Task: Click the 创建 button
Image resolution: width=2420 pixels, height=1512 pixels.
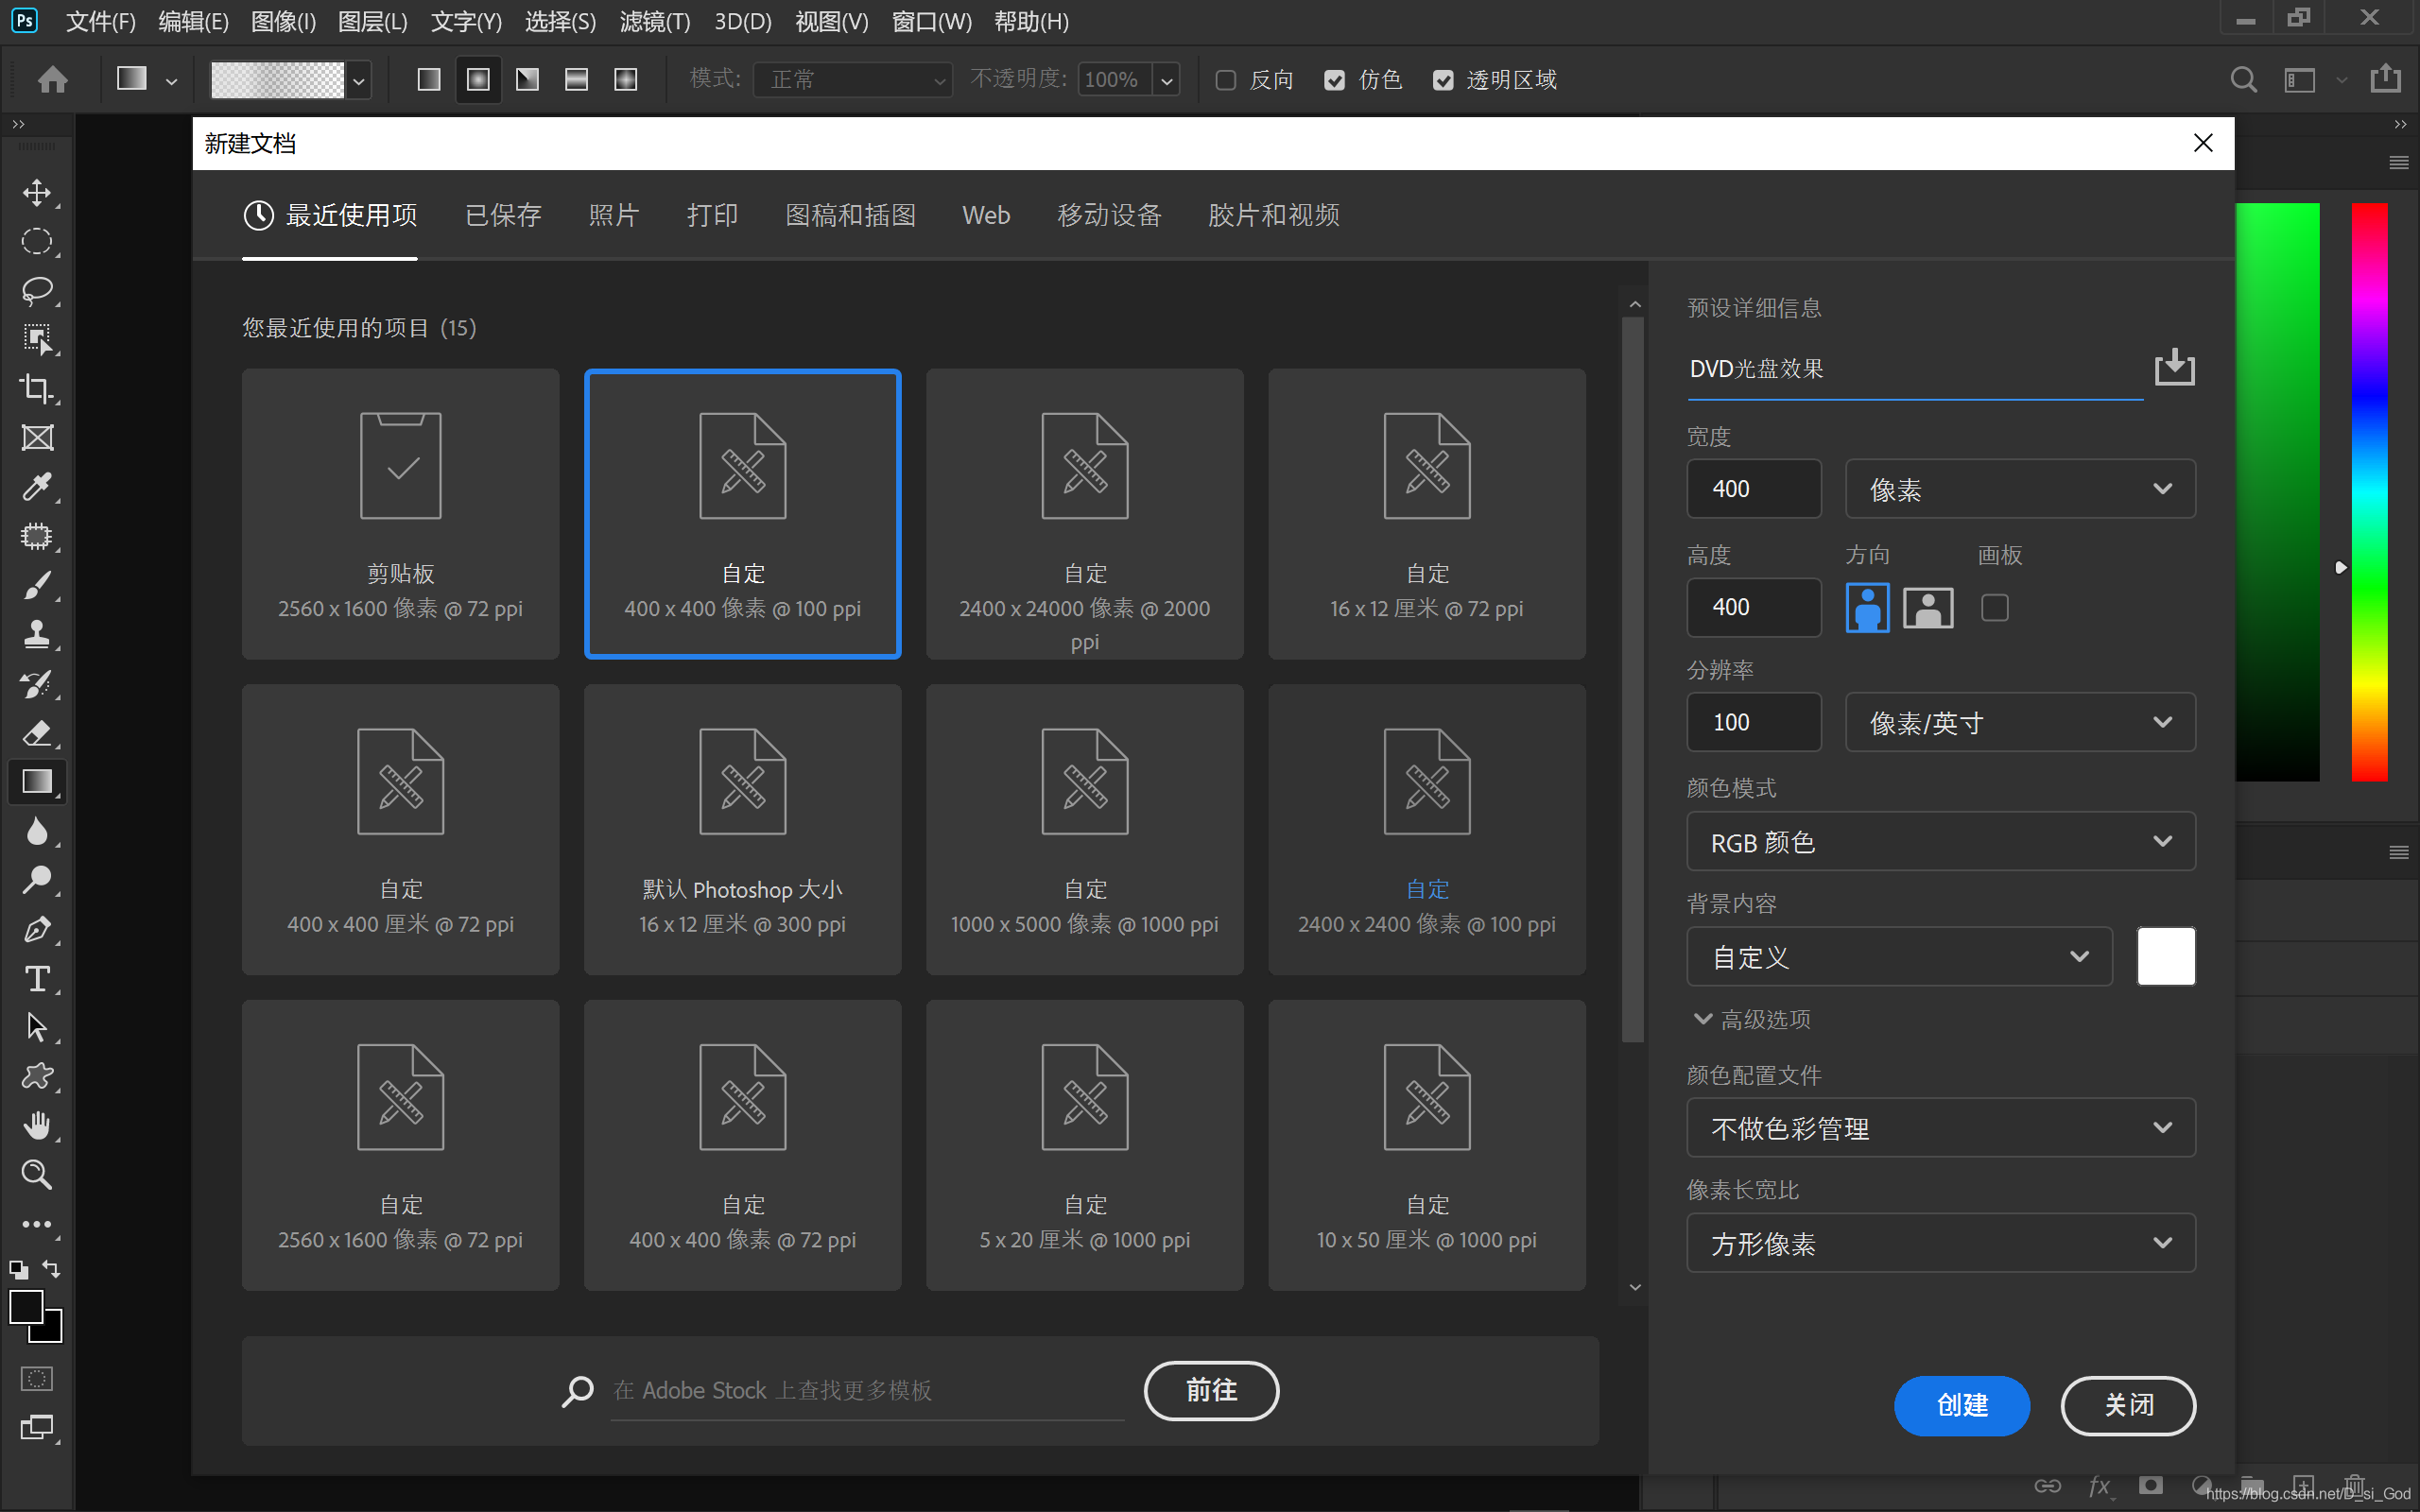Action: click(1961, 1405)
